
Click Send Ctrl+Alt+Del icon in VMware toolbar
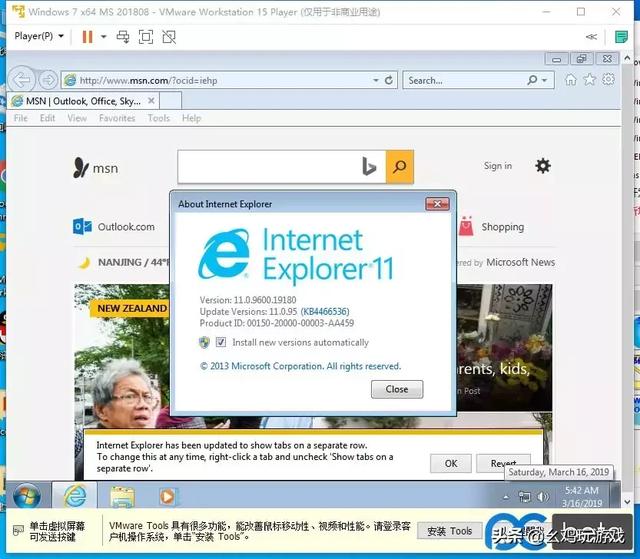pos(123,37)
